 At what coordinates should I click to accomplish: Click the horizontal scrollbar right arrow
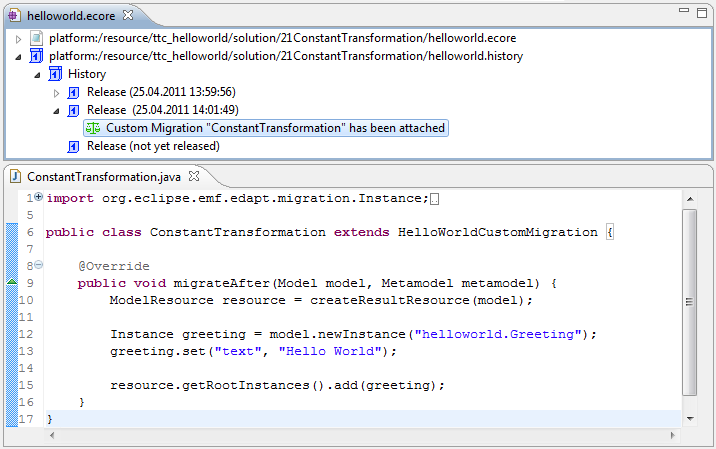point(673,435)
